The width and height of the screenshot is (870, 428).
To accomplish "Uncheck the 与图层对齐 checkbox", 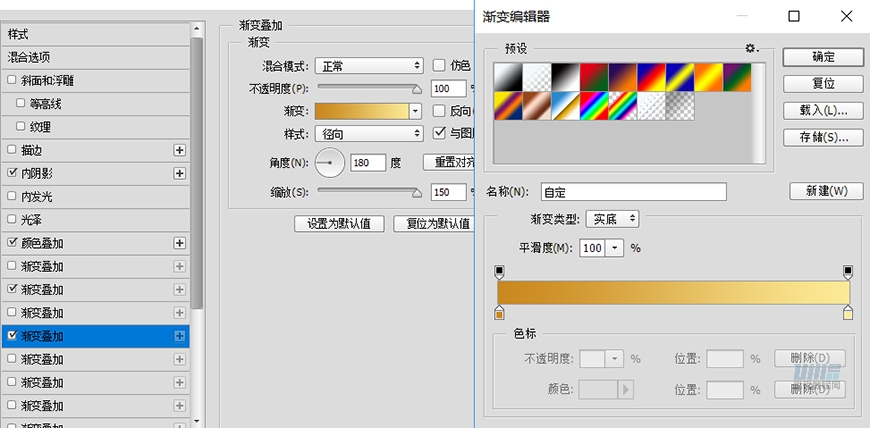I will tap(439, 133).
